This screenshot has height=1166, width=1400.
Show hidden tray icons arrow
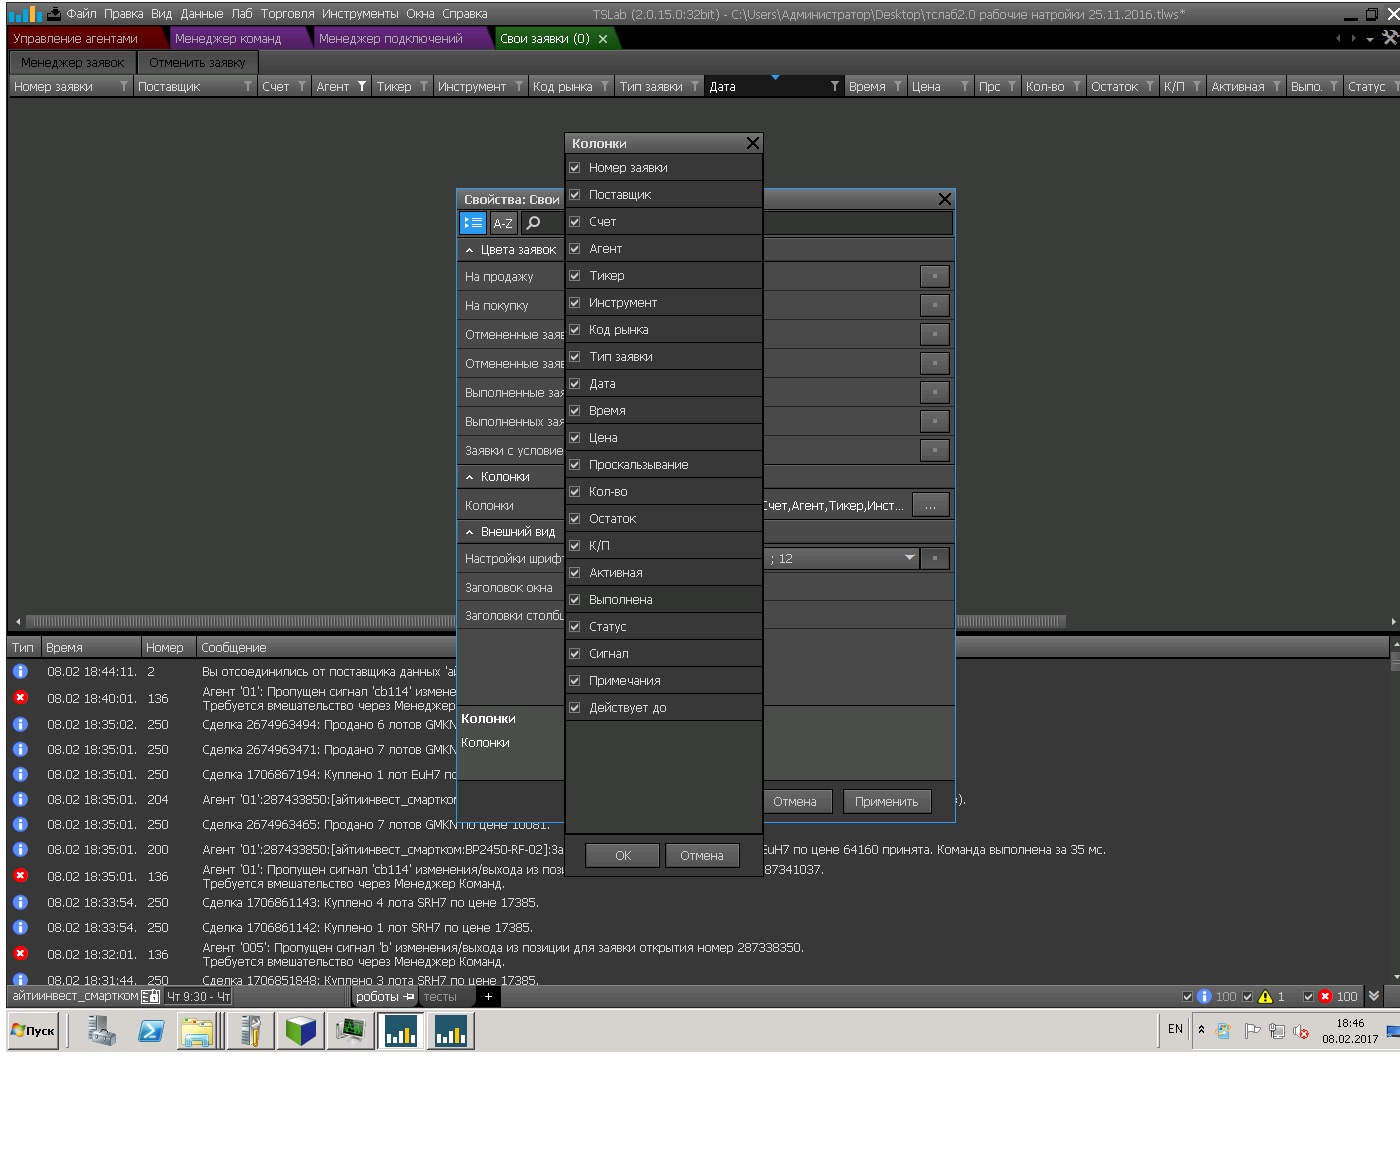pyautogui.click(x=1201, y=1030)
